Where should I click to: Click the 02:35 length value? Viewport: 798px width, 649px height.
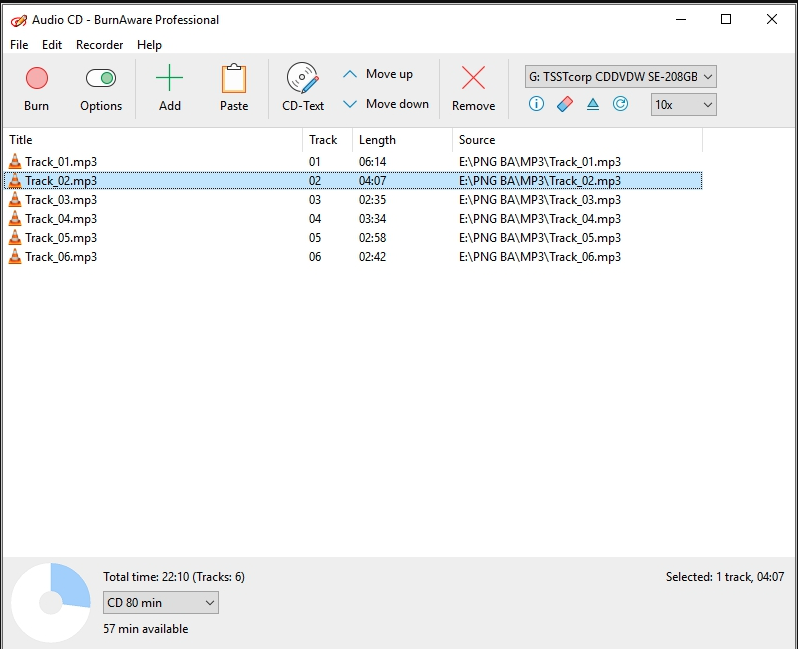coord(373,200)
